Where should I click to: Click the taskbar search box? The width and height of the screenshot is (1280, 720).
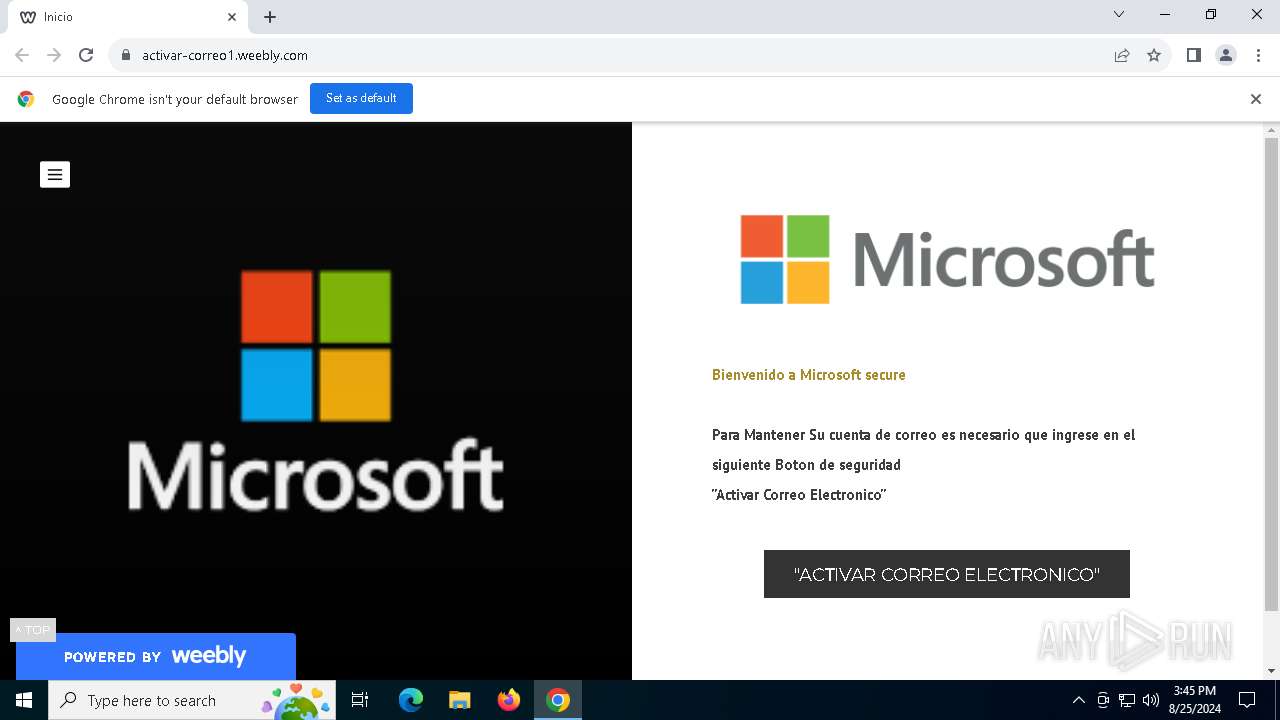(192, 700)
